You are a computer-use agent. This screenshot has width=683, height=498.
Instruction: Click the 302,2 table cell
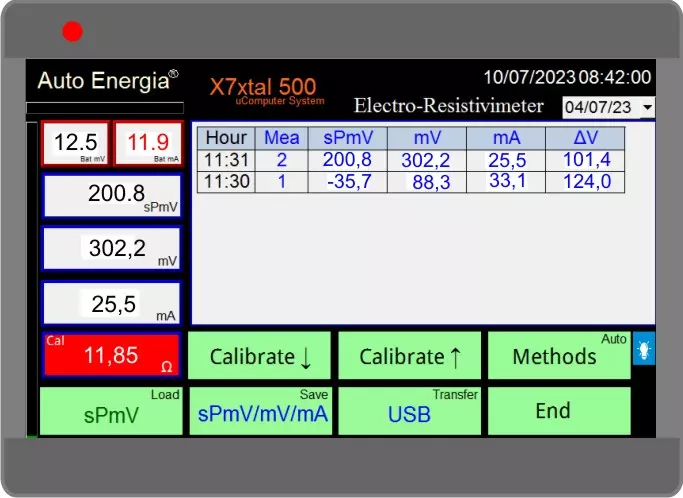pos(427,160)
